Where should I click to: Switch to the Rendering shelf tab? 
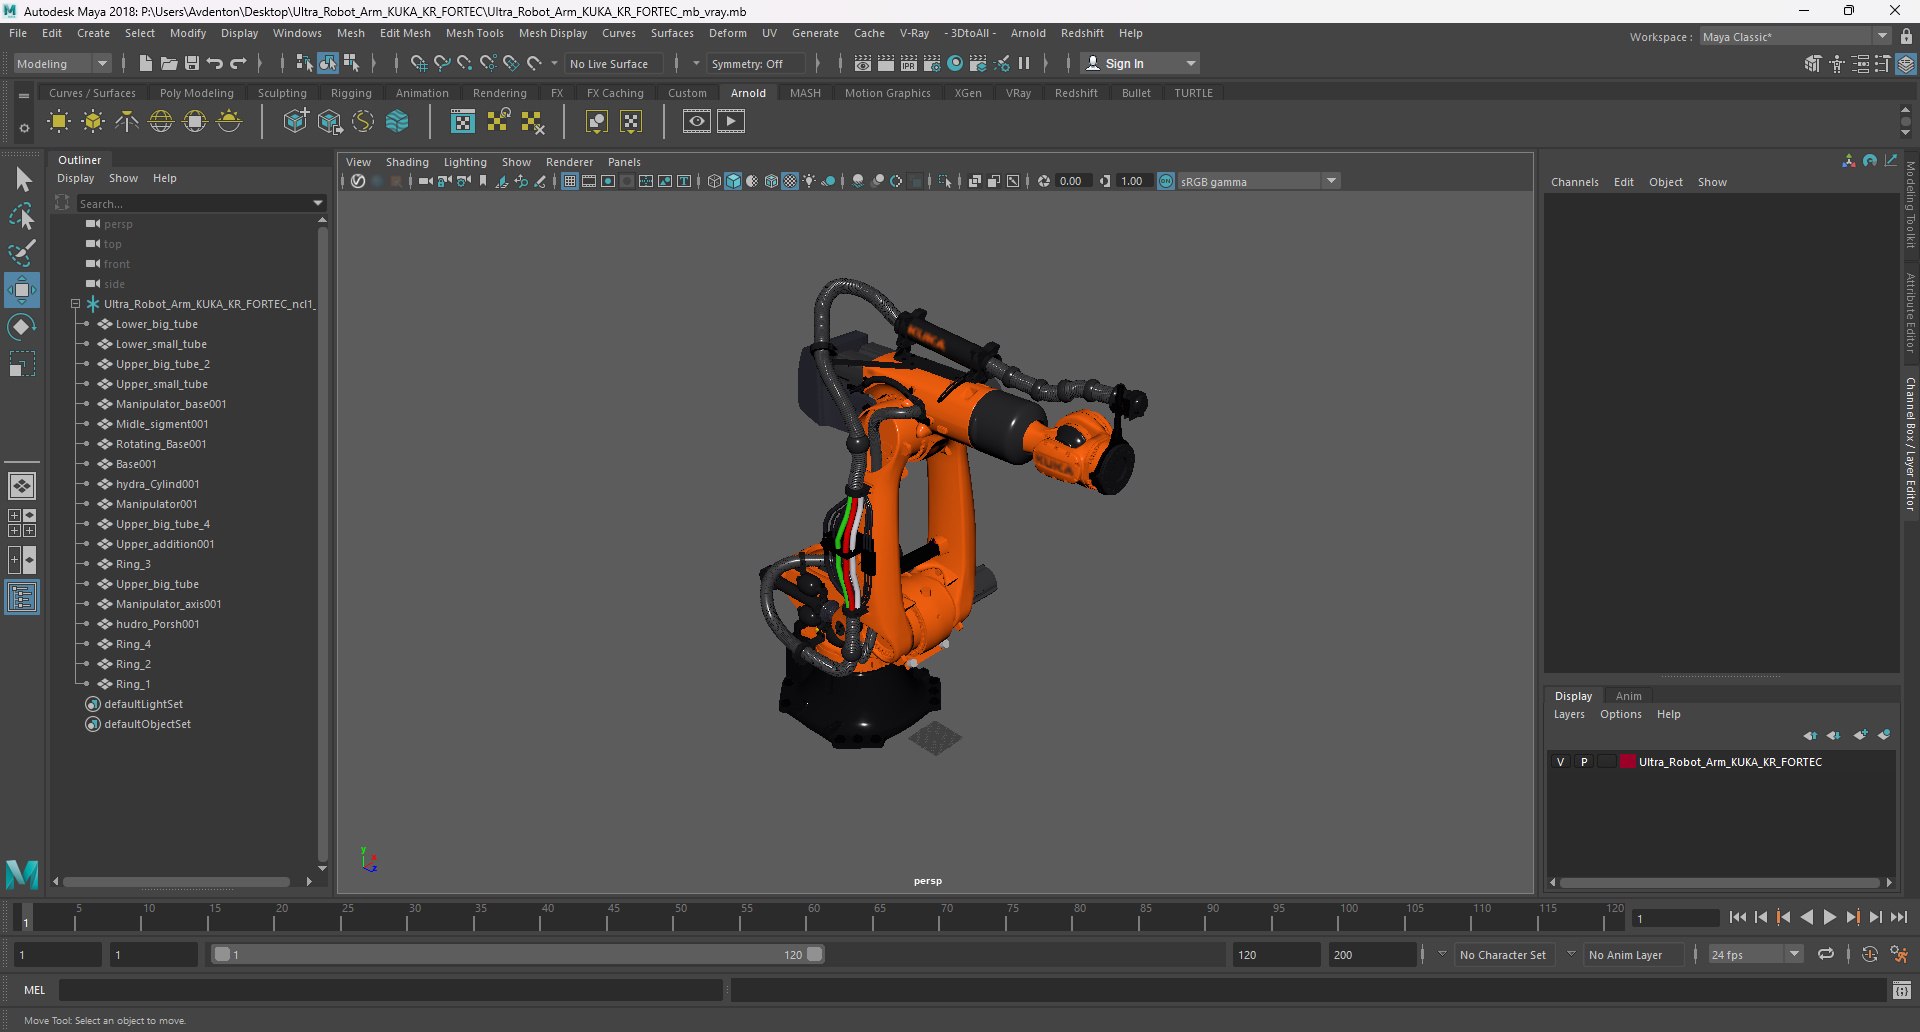point(500,93)
